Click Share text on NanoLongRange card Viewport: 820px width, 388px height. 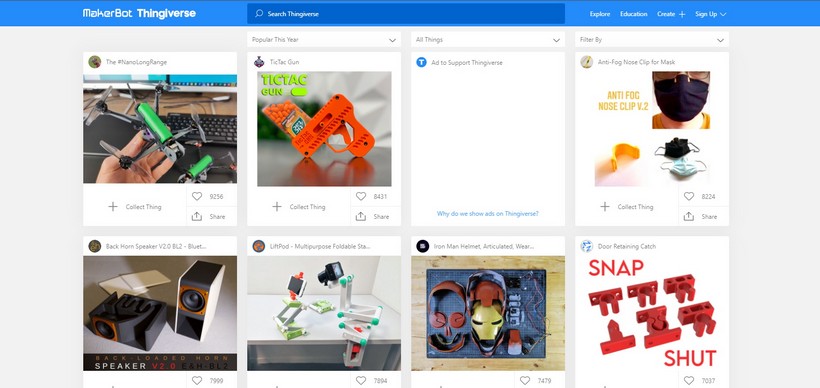(217, 216)
